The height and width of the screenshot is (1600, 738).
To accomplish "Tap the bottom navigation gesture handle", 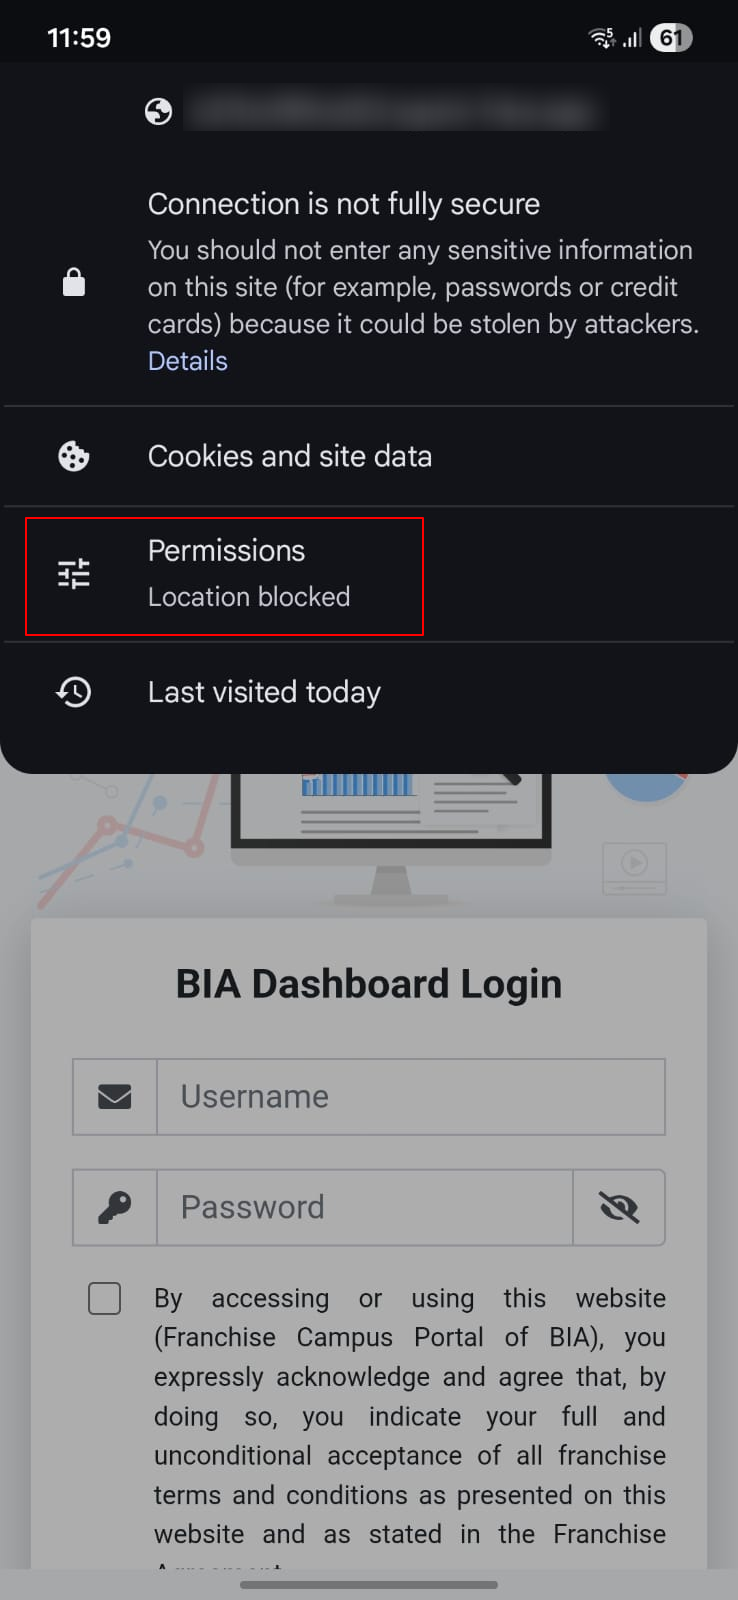I will pos(369,1585).
